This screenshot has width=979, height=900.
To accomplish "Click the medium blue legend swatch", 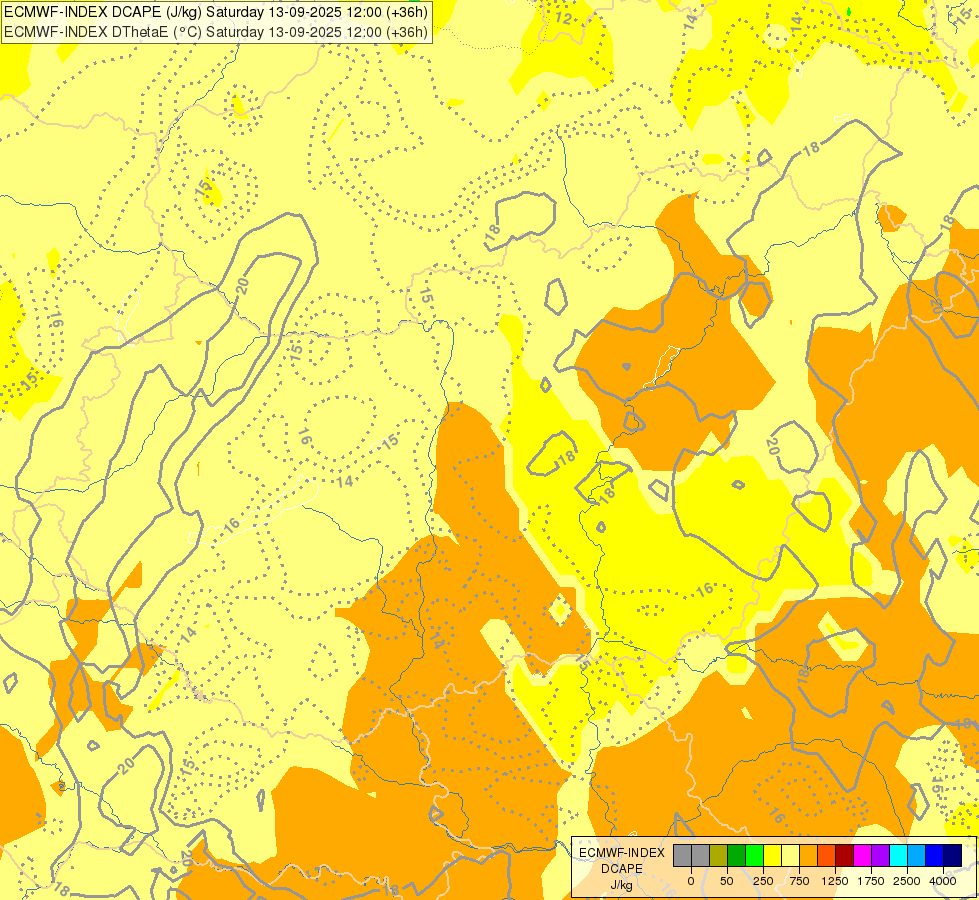I will (935, 855).
